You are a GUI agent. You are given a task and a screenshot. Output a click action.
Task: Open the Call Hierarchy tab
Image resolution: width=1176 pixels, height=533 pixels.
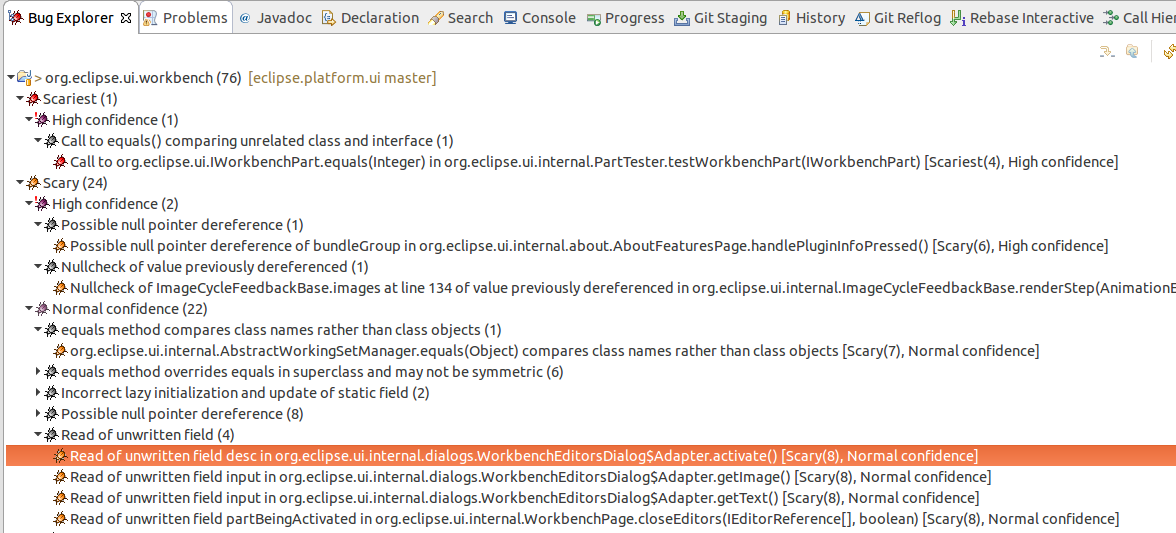coord(1140,18)
